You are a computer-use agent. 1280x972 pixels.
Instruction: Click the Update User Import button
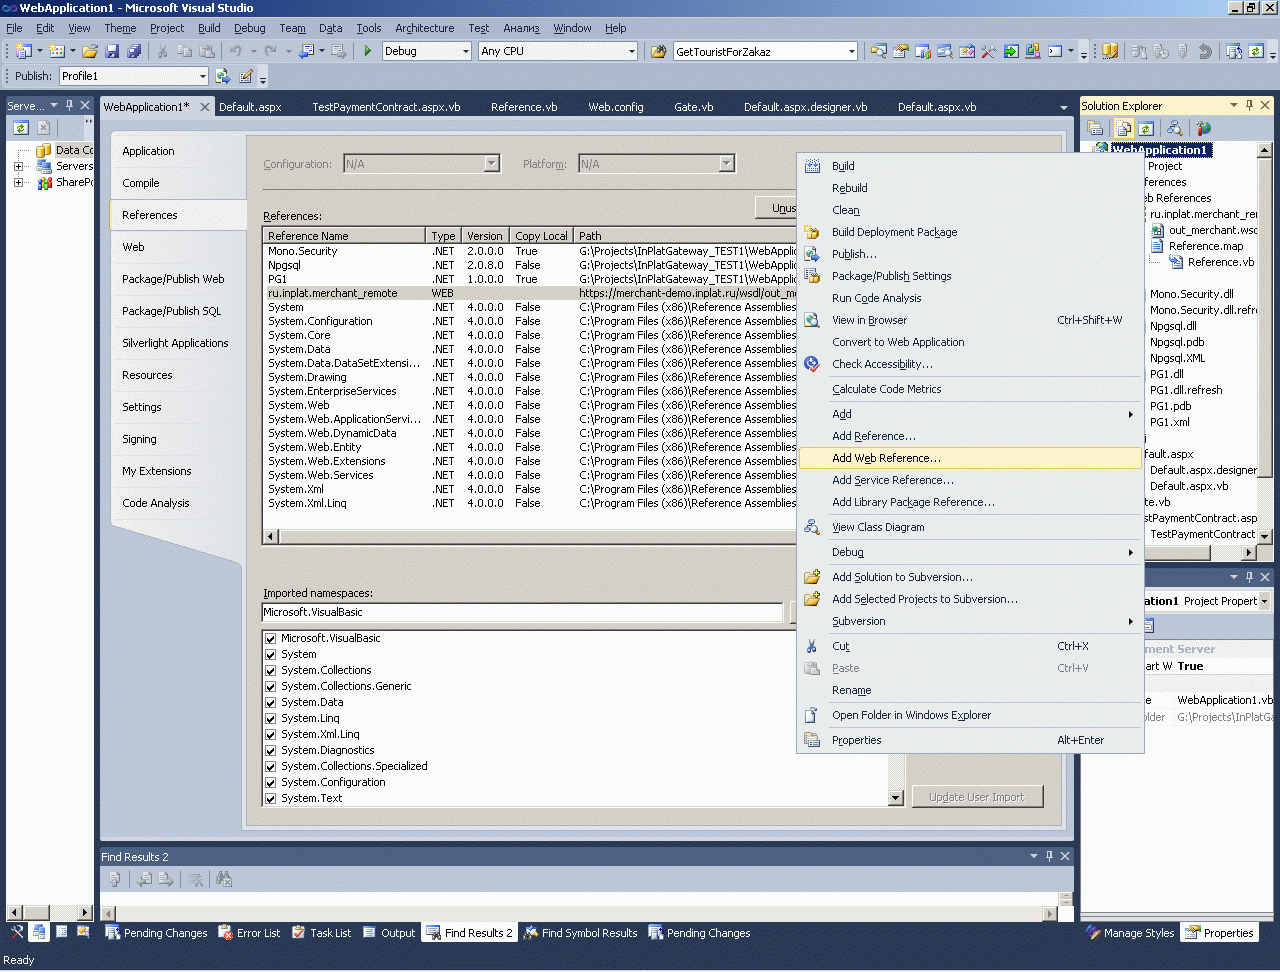click(x=977, y=797)
